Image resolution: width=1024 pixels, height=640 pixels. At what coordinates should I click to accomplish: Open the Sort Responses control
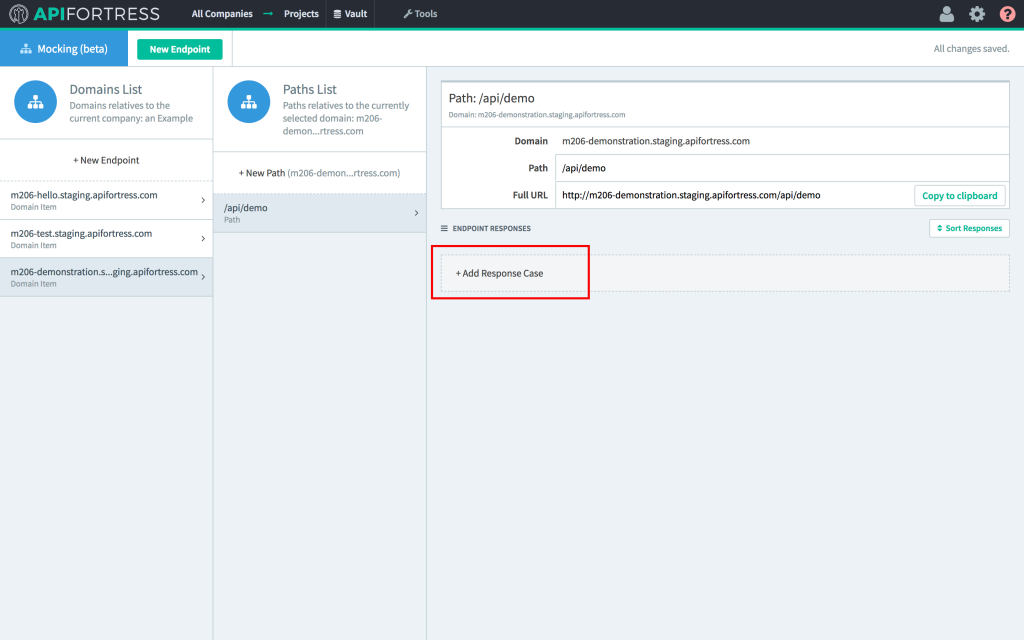(x=969, y=229)
